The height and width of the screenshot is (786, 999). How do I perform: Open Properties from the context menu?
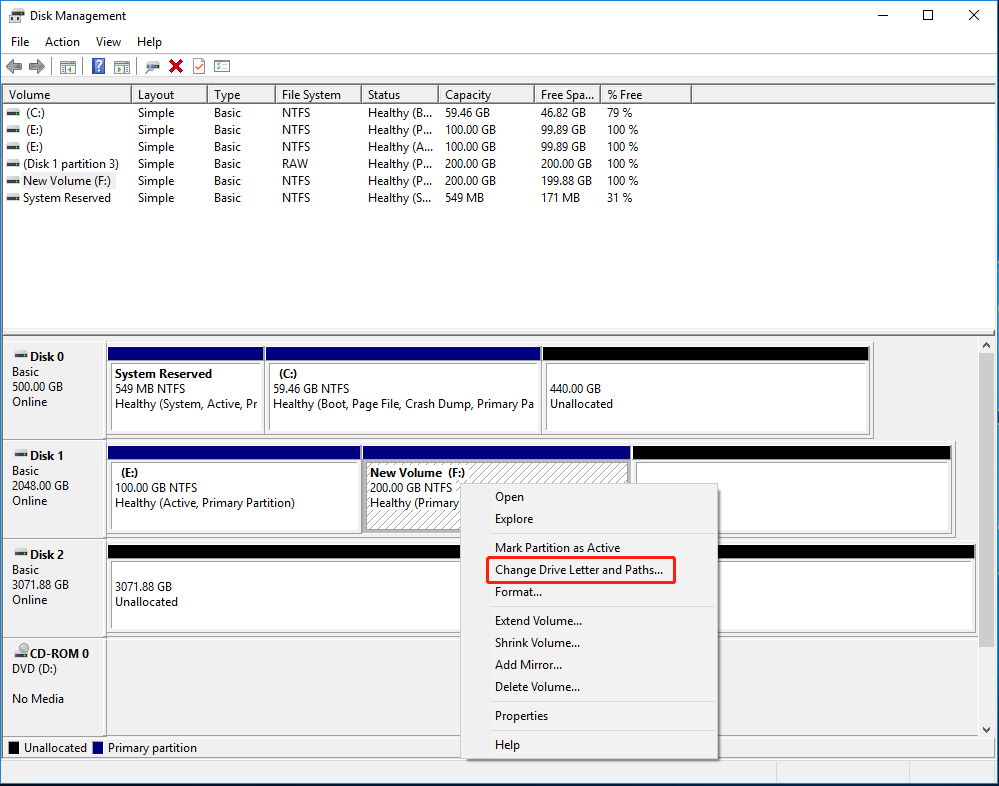(x=589, y=716)
